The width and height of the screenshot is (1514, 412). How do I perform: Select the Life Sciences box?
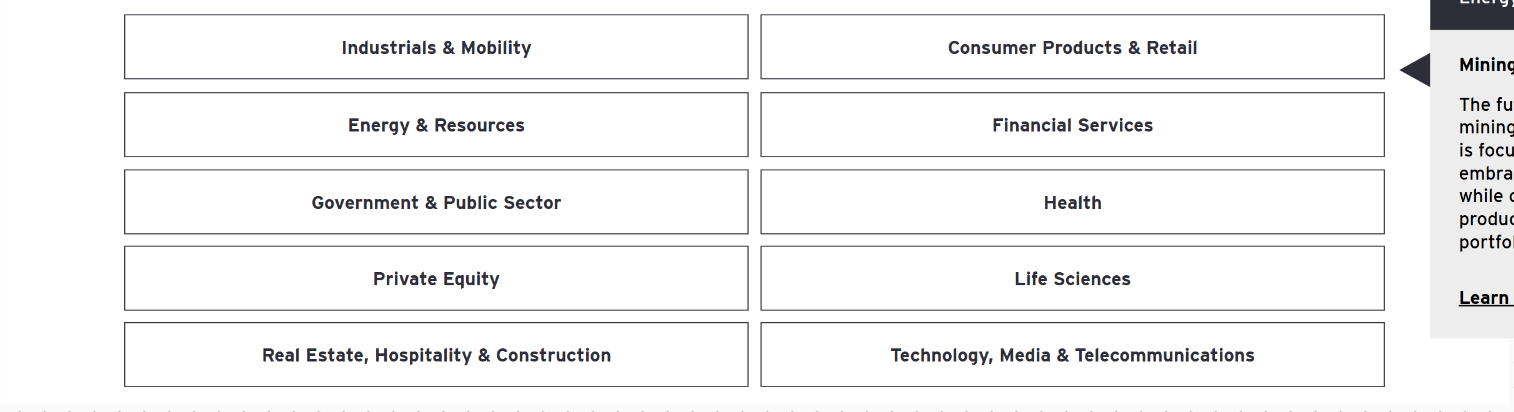tap(1072, 279)
